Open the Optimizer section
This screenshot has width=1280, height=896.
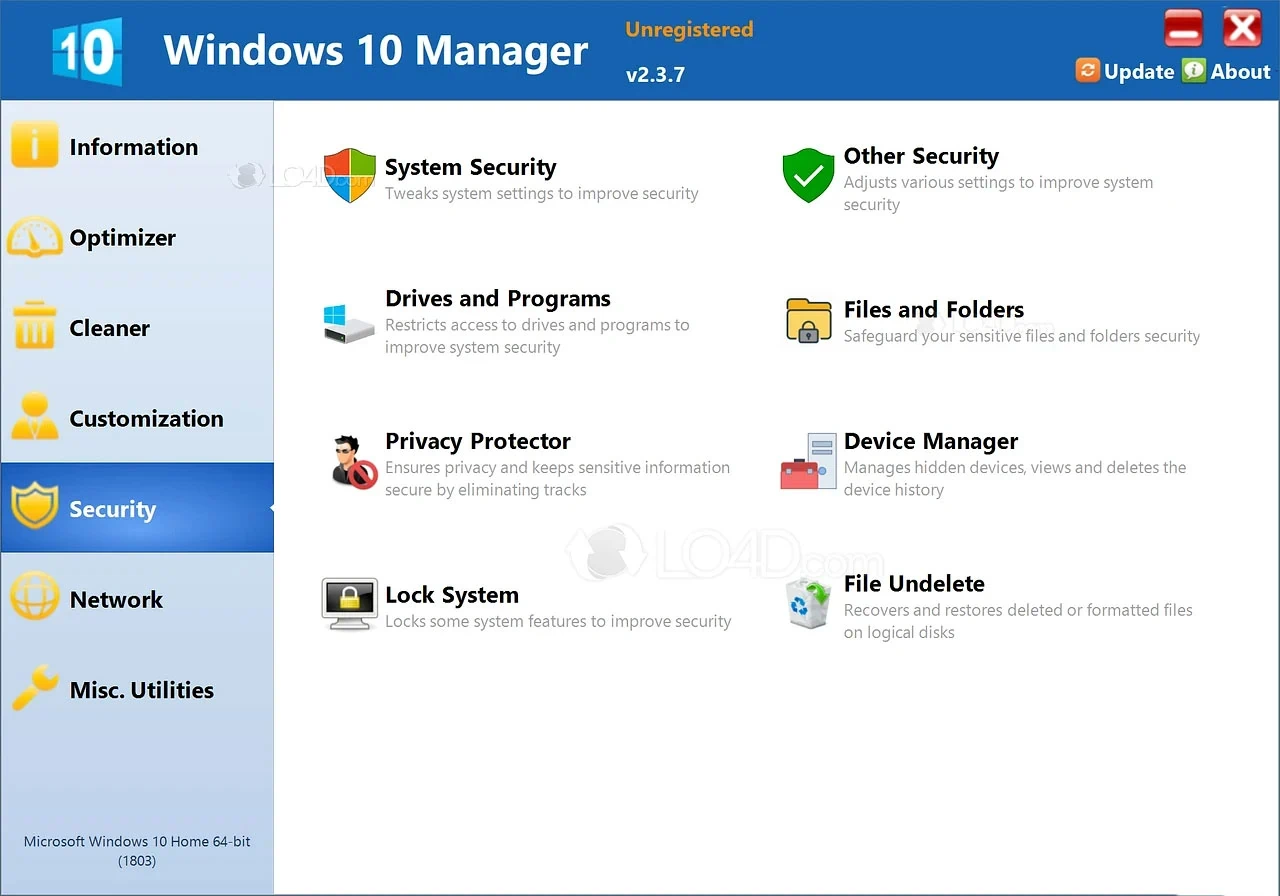click(122, 238)
